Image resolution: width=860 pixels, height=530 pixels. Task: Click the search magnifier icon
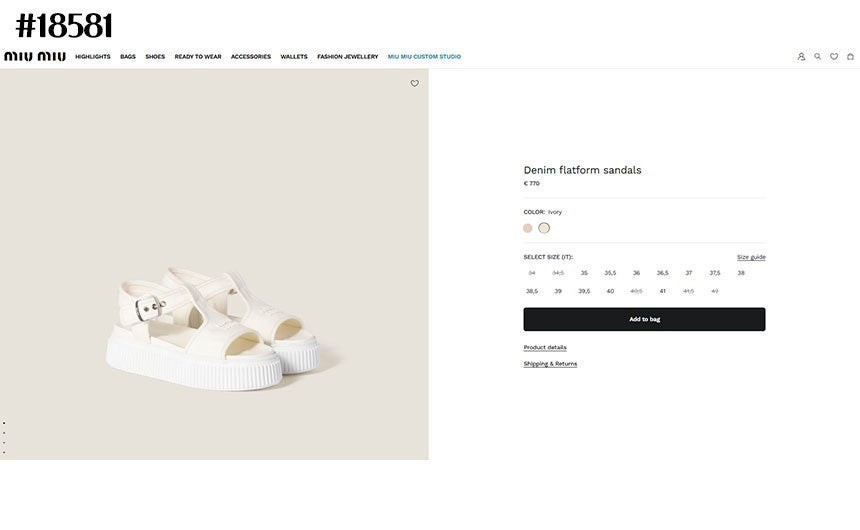[x=818, y=57]
